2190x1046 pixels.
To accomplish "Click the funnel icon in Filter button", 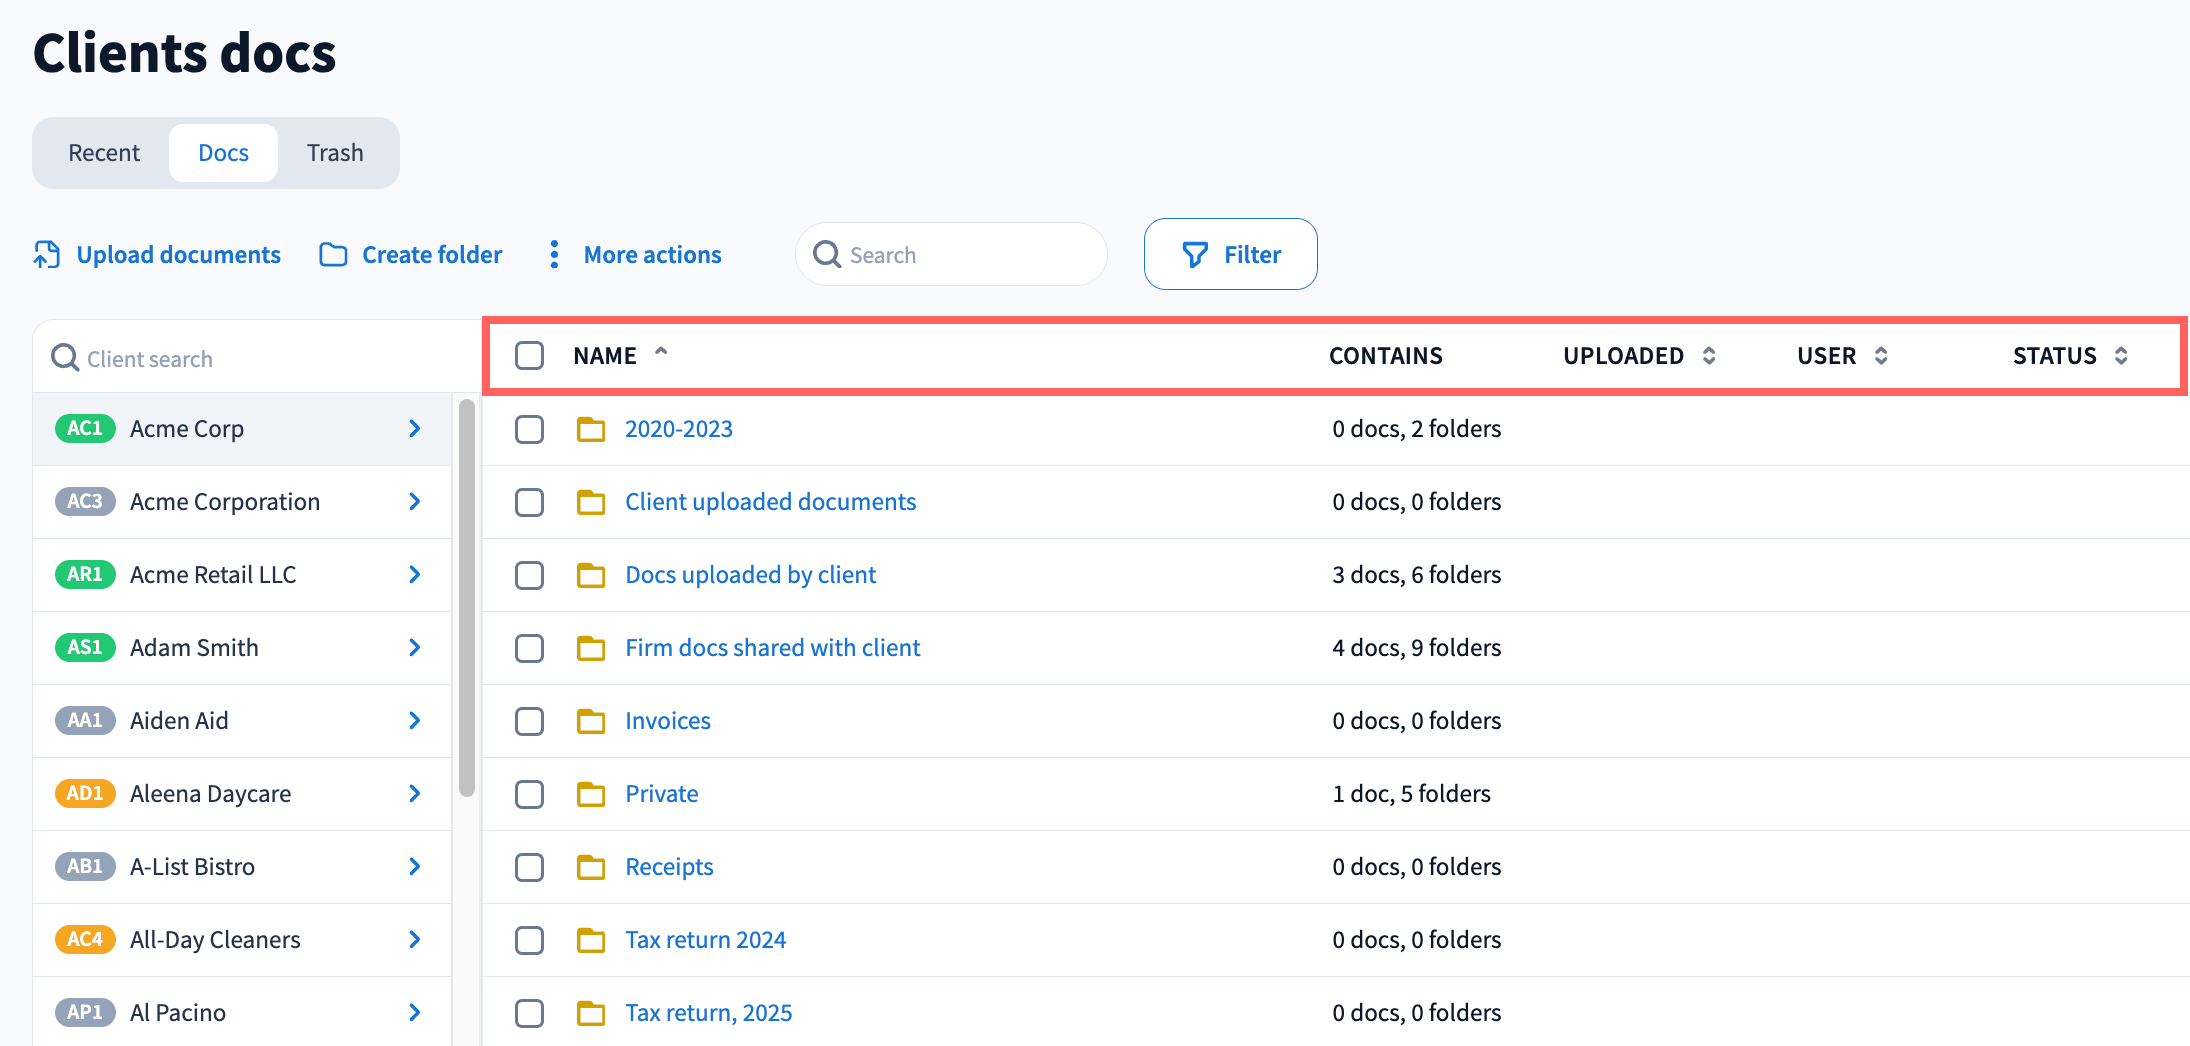I will [1195, 255].
